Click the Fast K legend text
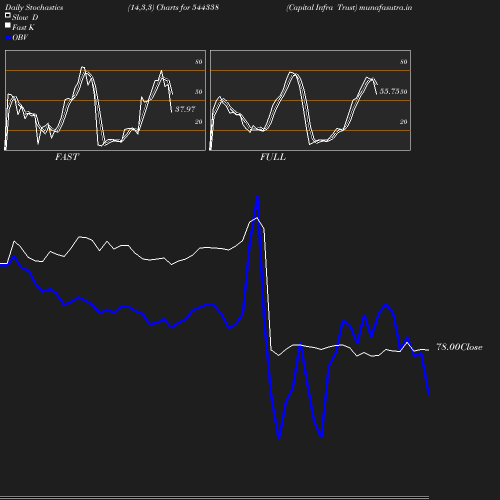500x500 pixels. pyautogui.click(x=23, y=27)
